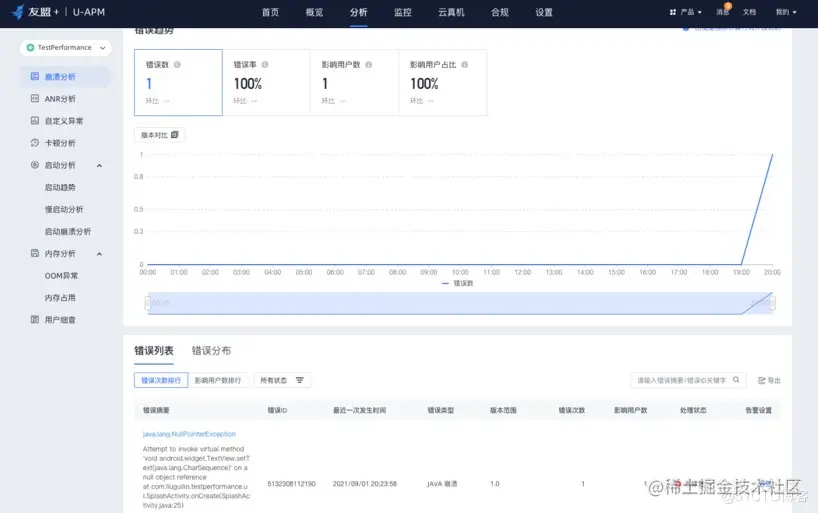This screenshot has width=818, height=513.
Task: Open the 消息 notifications badge
Action: pos(728,6)
